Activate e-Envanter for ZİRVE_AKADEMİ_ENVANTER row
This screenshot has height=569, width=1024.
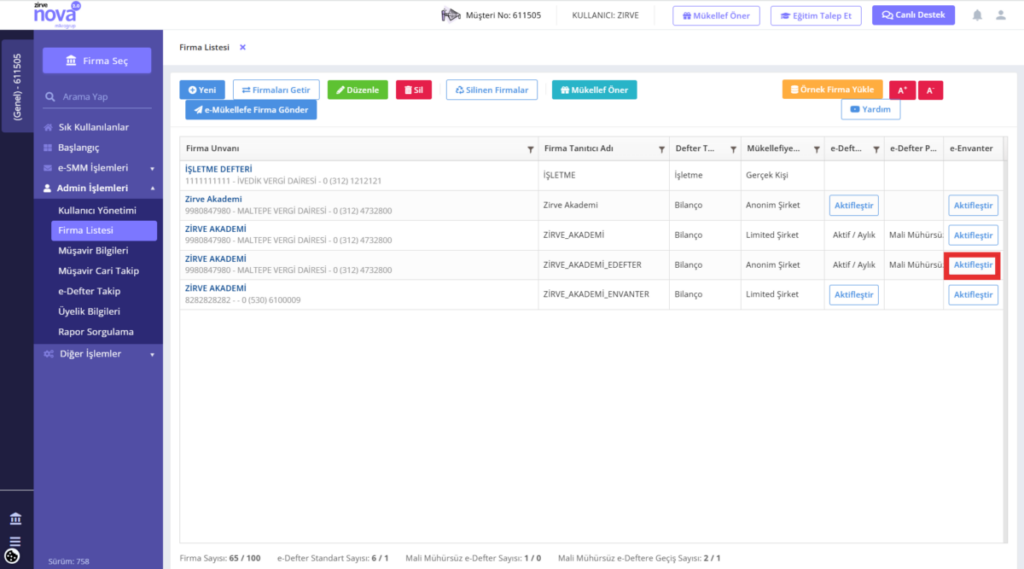coord(973,295)
